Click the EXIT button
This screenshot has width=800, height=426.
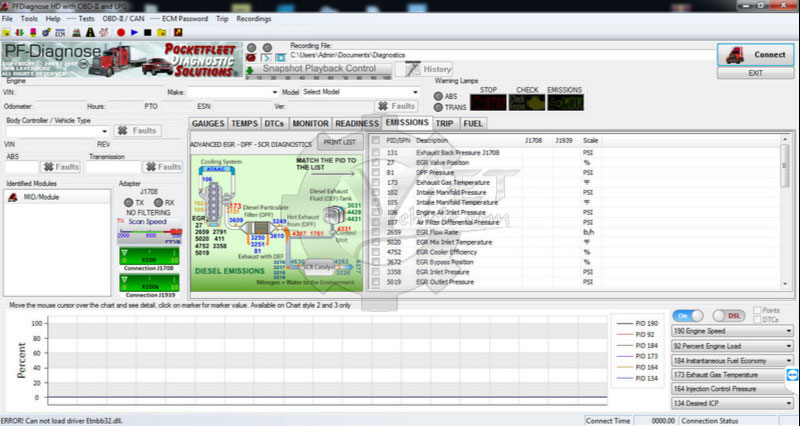tap(756, 73)
